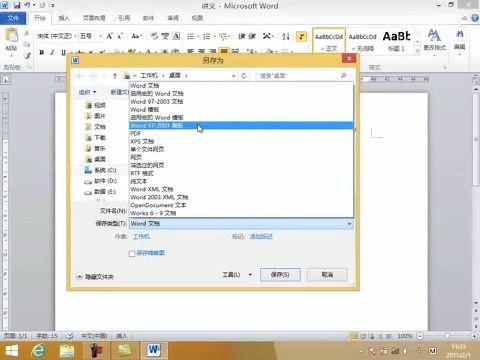
Task: Toggle Italic formatting
Action: click(52, 52)
